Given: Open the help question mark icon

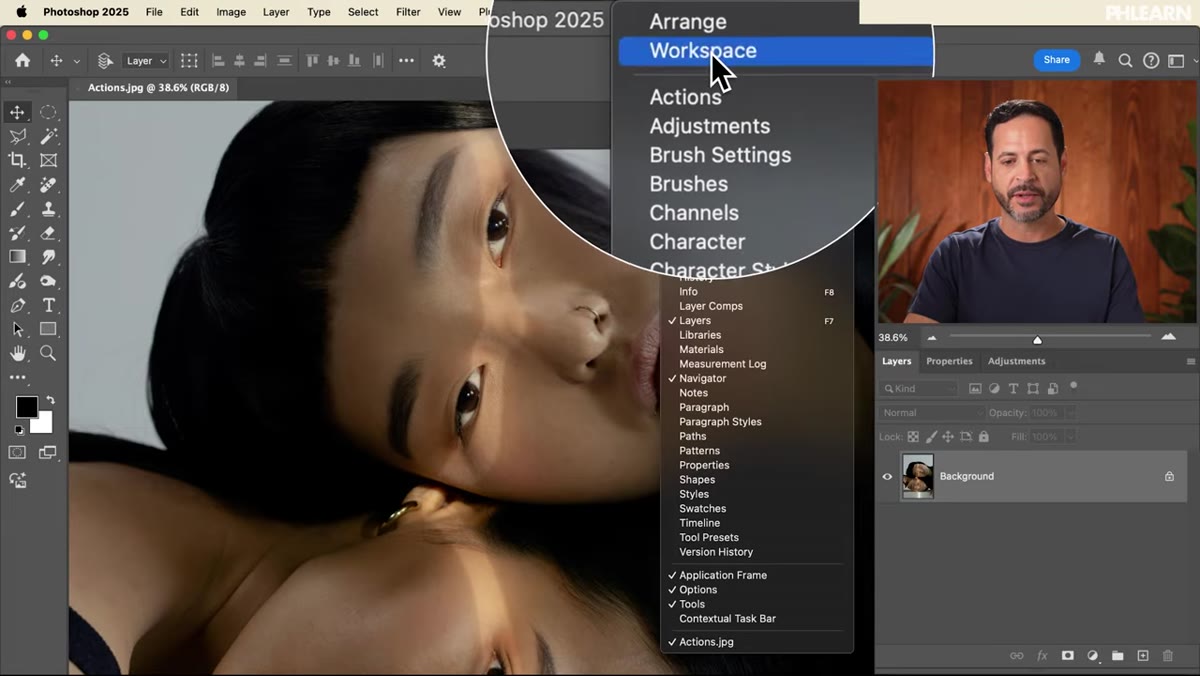Looking at the screenshot, I should (x=1151, y=60).
